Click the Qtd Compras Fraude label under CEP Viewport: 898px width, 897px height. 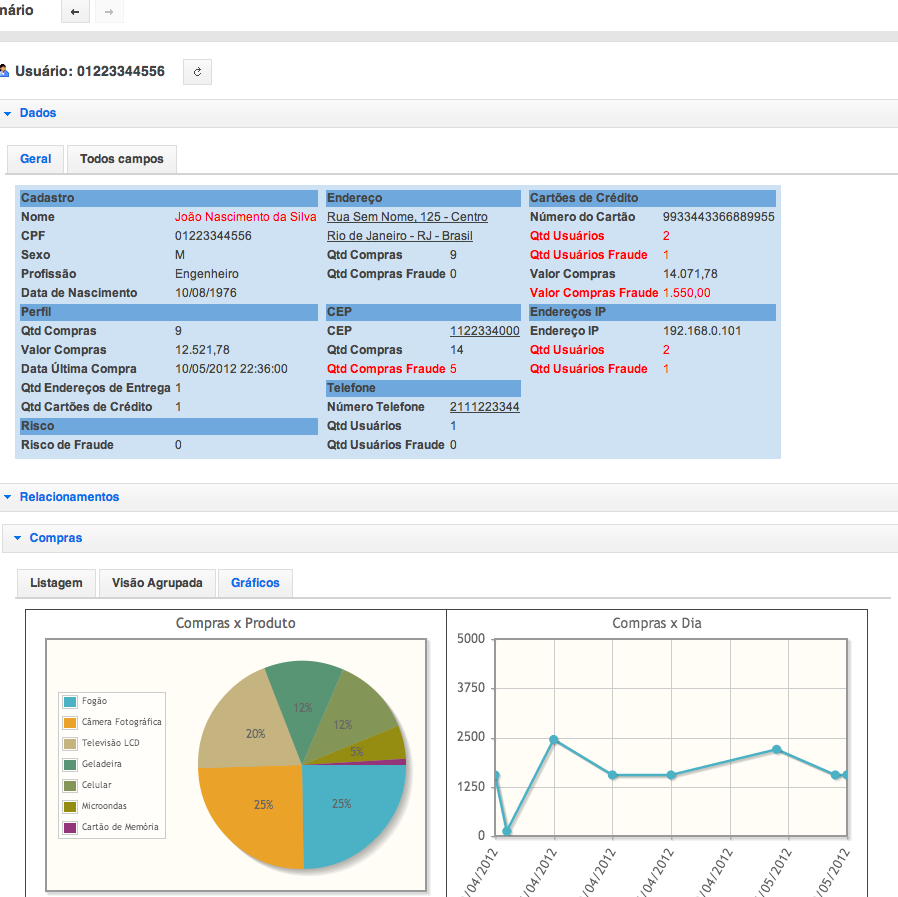click(386, 369)
